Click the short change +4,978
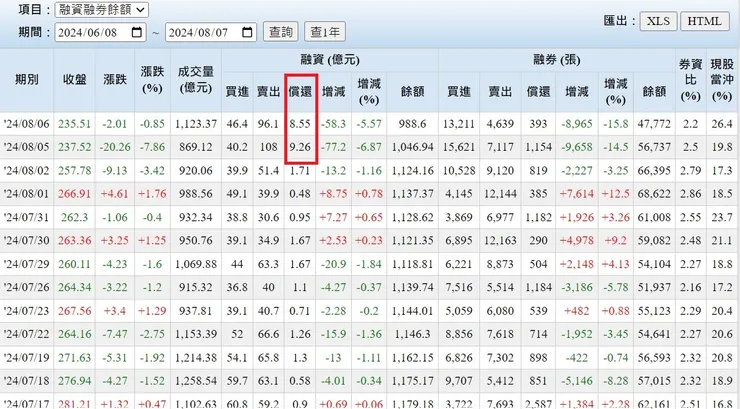The width and height of the screenshot is (740, 409). click(576, 241)
